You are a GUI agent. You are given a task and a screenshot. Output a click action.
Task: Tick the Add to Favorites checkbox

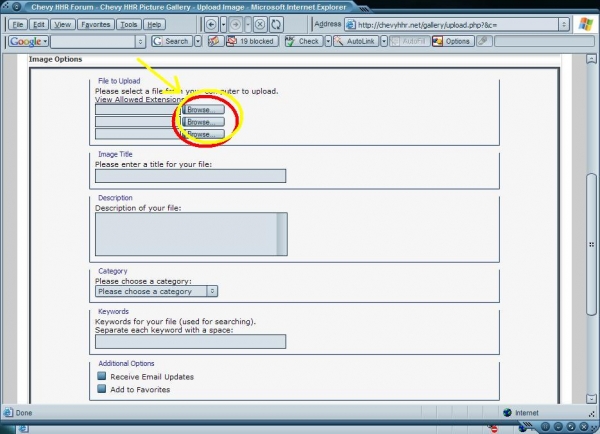click(x=101, y=389)
